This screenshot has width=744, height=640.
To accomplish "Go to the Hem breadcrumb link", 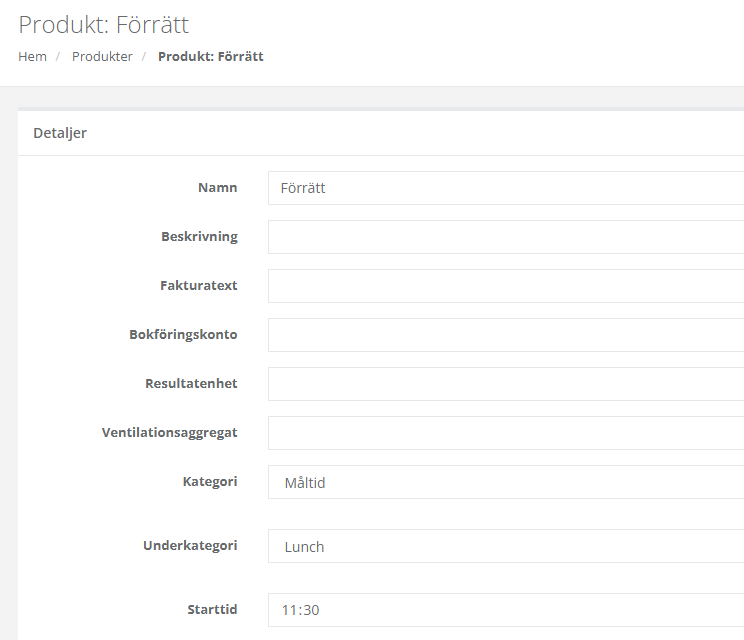I will 32,56.
